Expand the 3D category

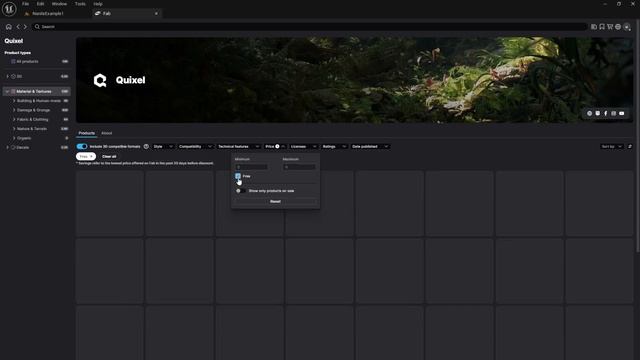[x=7, y=76]
